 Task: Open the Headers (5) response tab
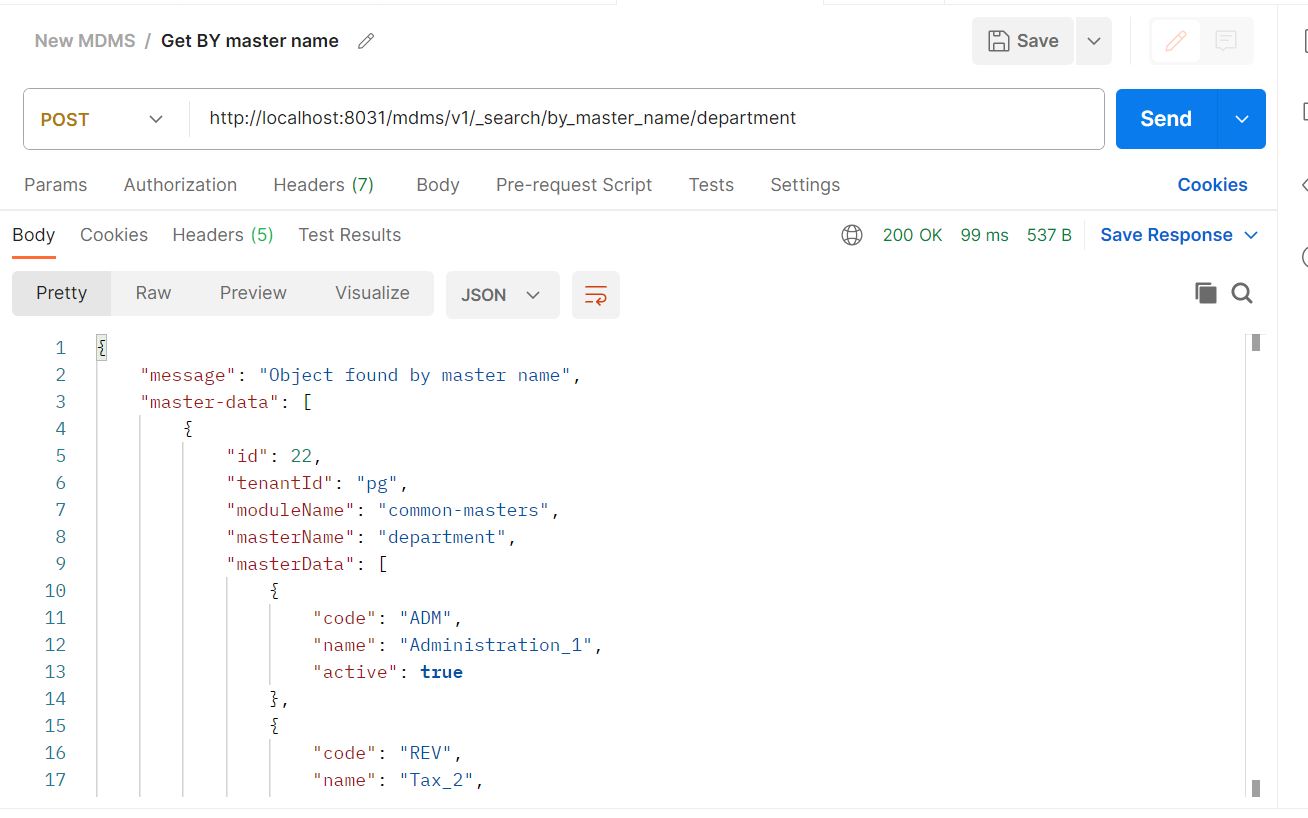(222, 235)
